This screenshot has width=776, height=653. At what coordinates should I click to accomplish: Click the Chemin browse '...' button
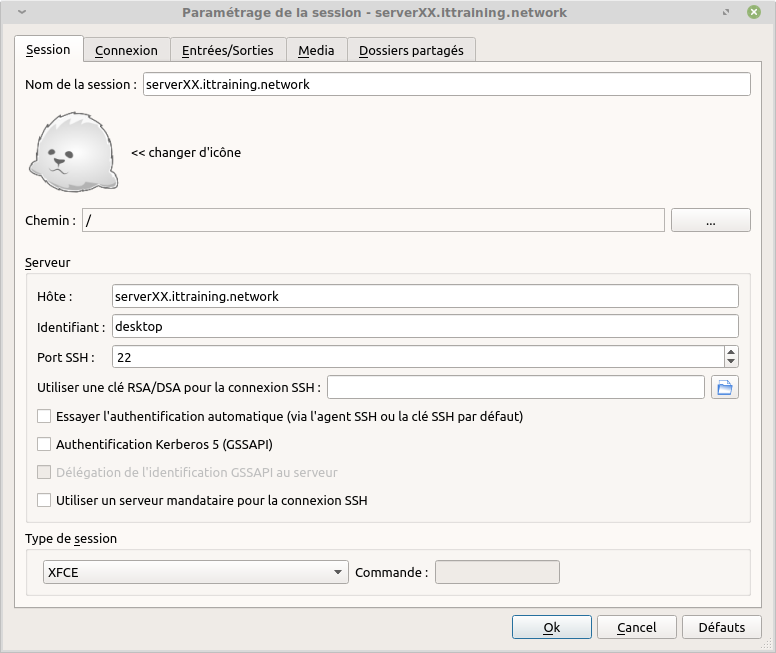[710, 221]
